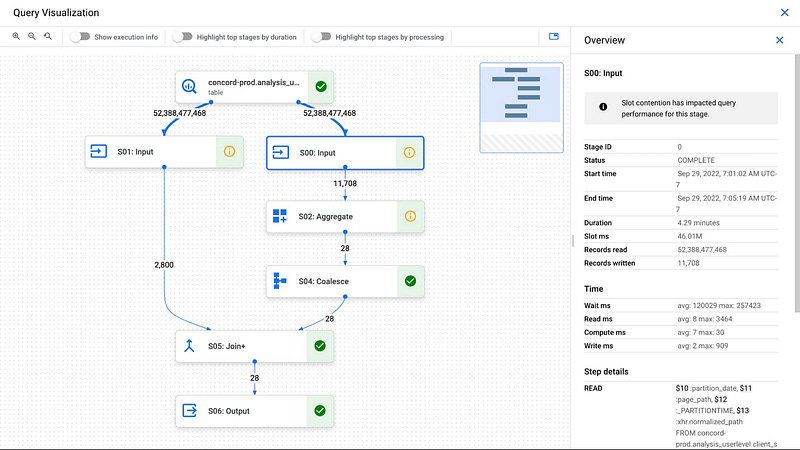Zoom in on the query graph
The height and width of the screenshot is (450, 800).
coord(16,36)
